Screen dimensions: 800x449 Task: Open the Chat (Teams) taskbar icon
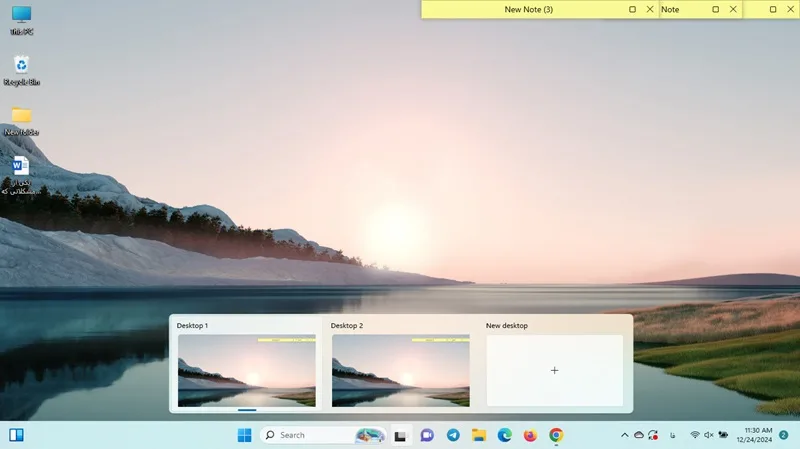(427, 435)
